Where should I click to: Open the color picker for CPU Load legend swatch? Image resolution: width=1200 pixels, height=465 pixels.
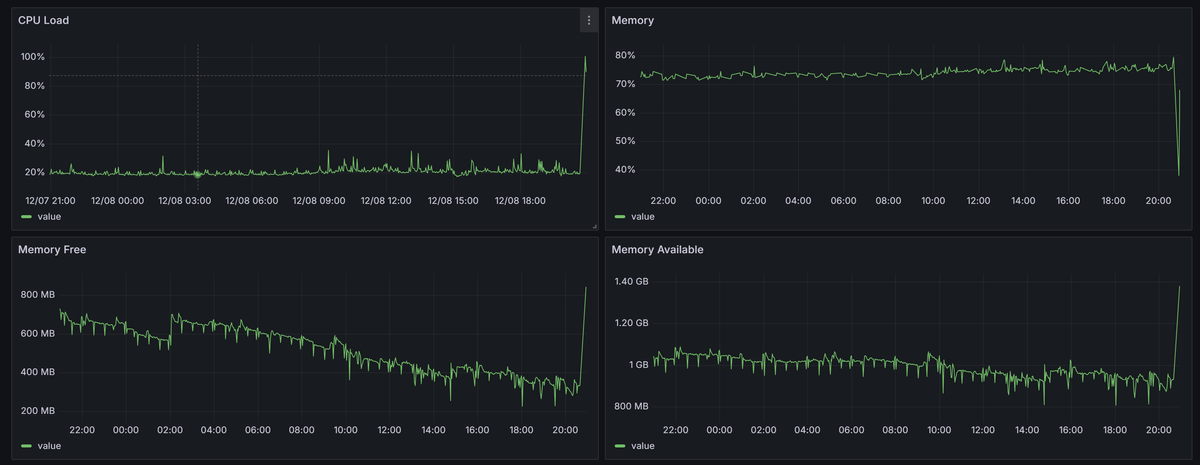coord(26,216)
